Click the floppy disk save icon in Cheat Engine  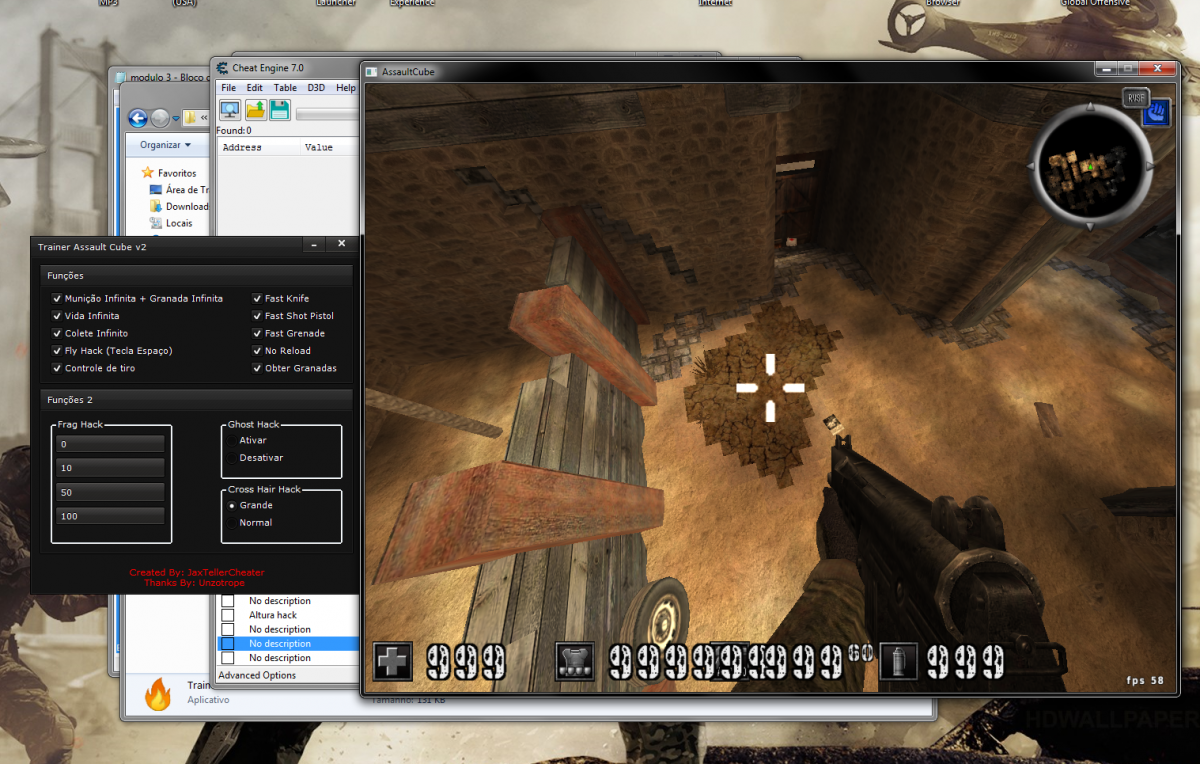point(280,110)
